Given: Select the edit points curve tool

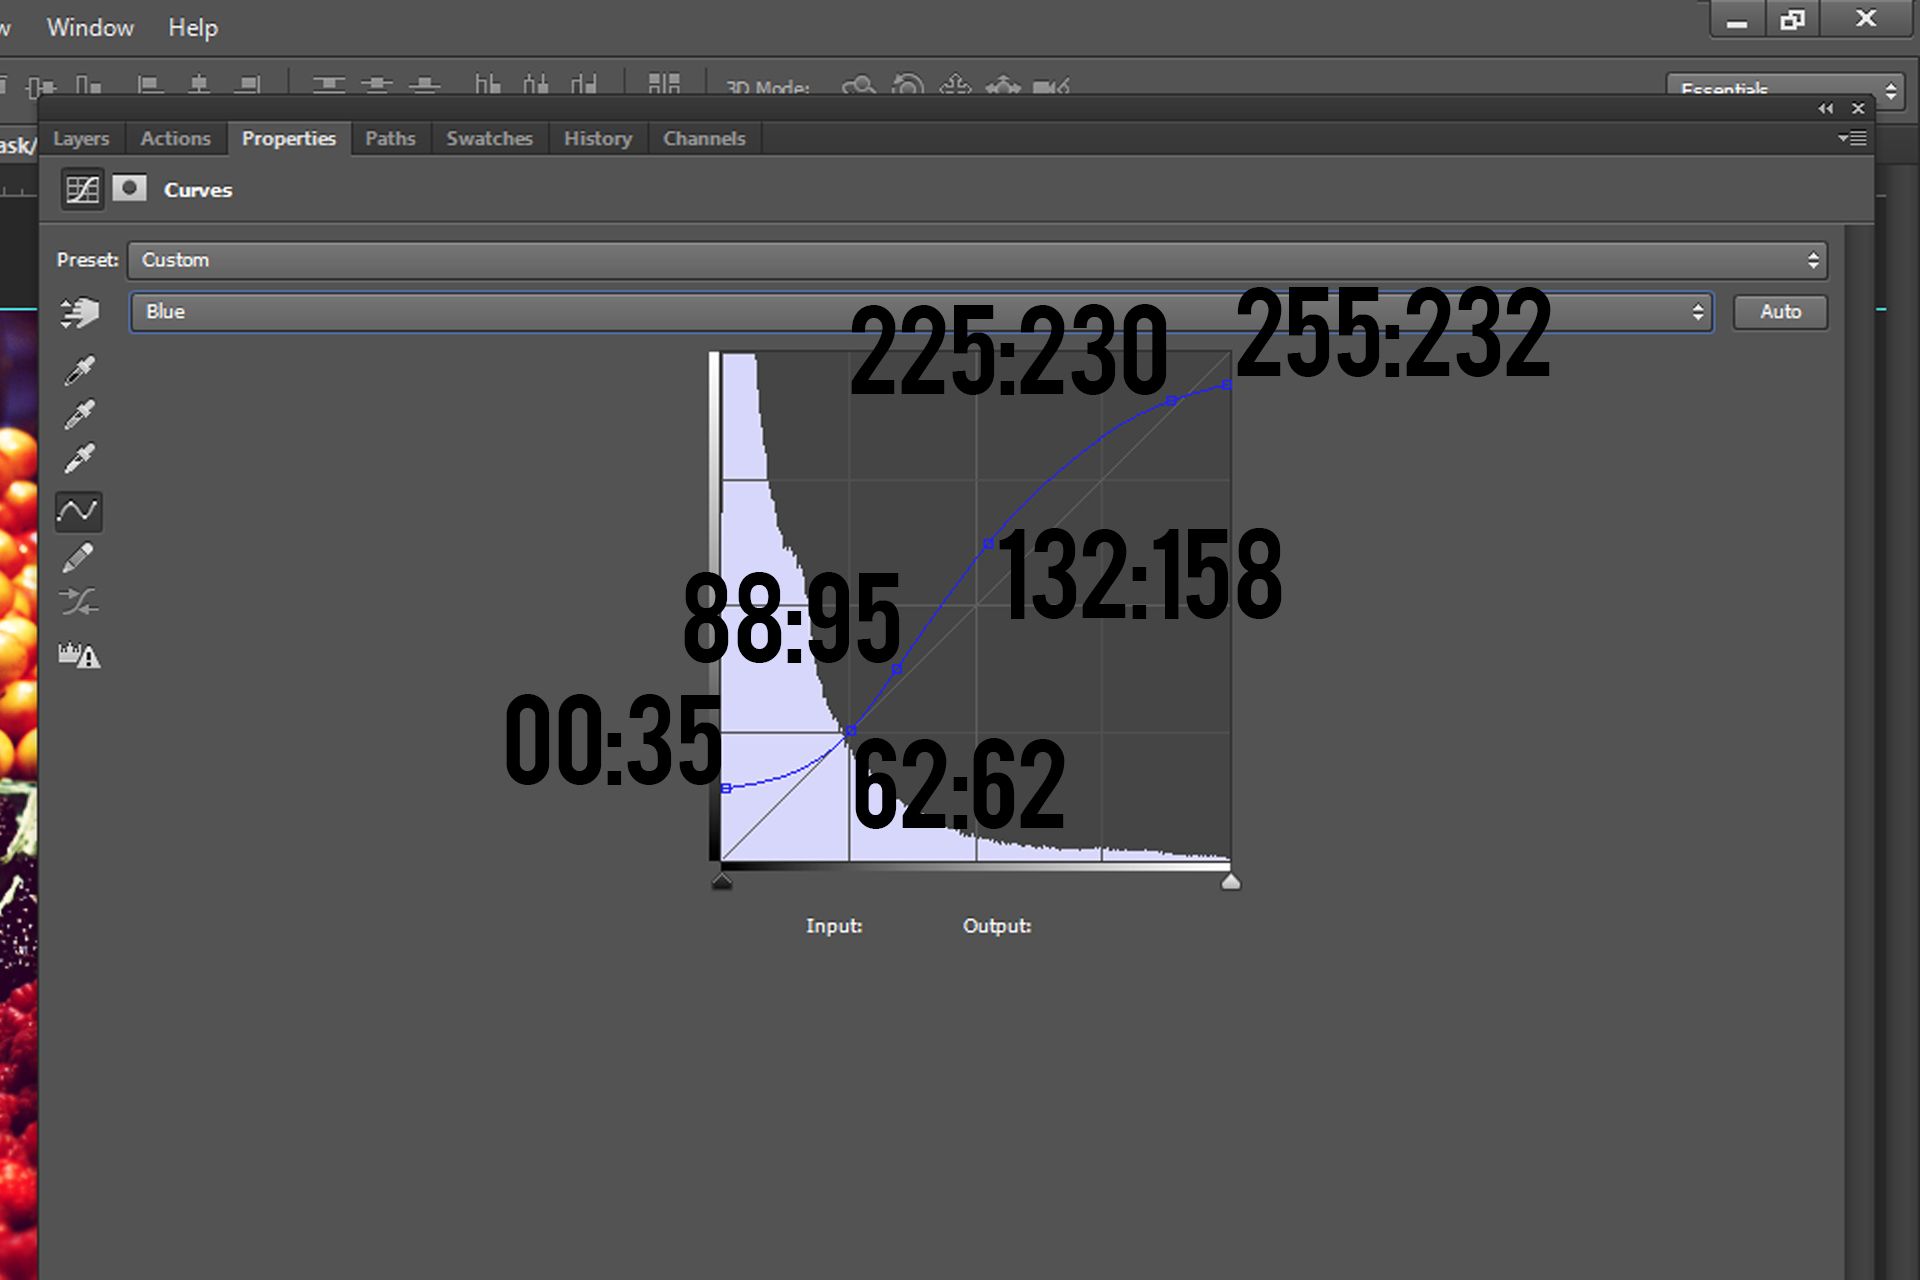Looking at the screenshot, I should (x=79, y=511).
